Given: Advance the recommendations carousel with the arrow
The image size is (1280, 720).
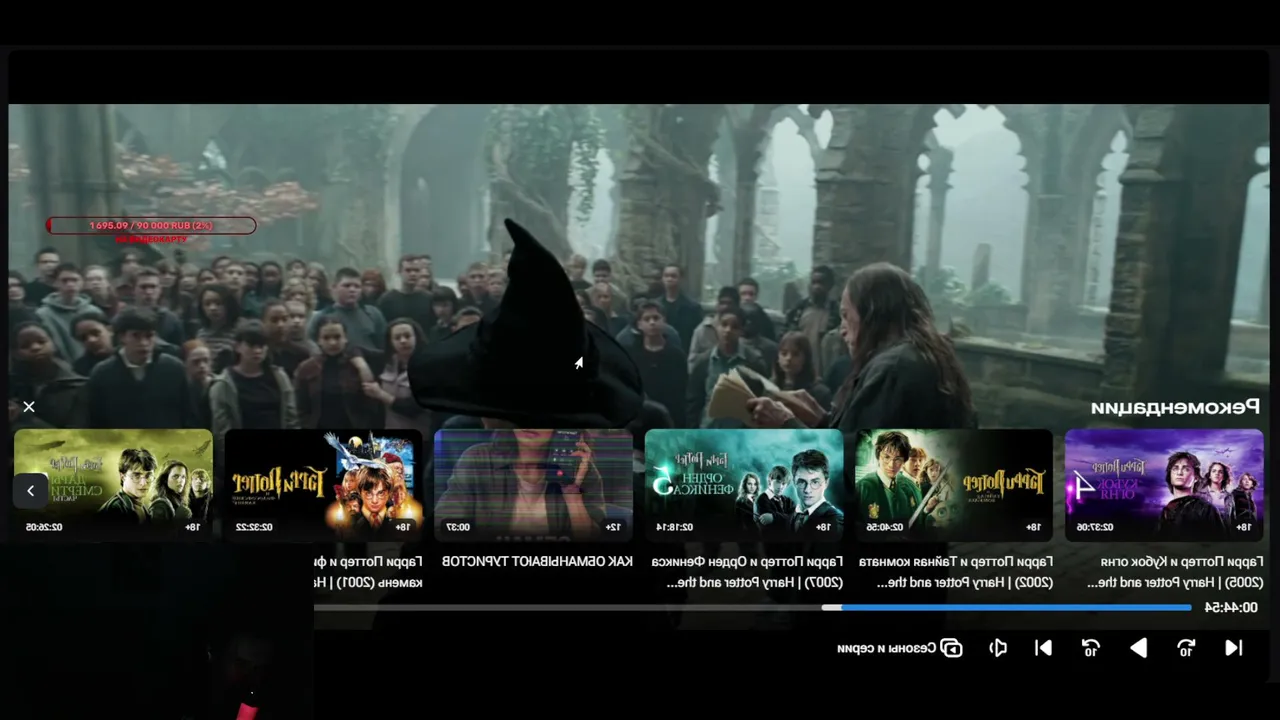Looking at the screenshot, I should tap(30, 490).
